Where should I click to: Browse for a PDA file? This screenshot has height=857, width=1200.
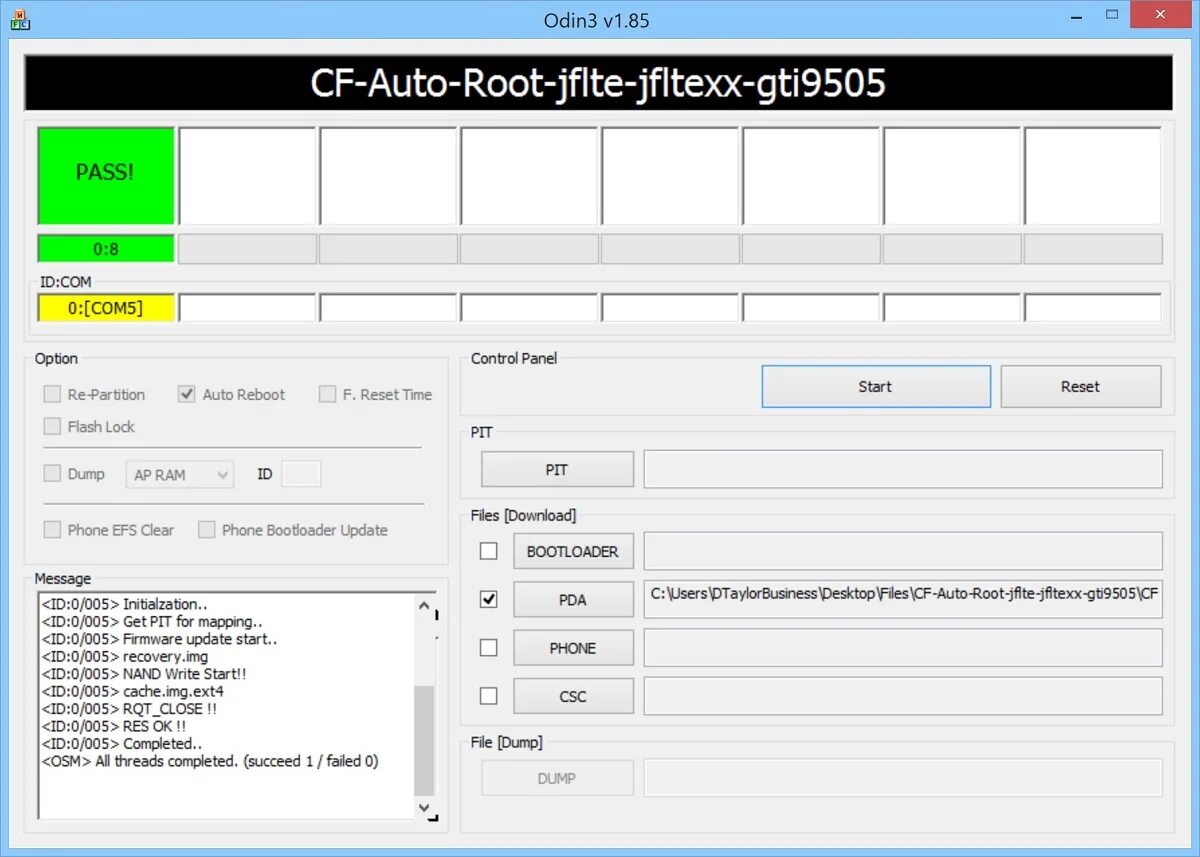pos(573,600)
